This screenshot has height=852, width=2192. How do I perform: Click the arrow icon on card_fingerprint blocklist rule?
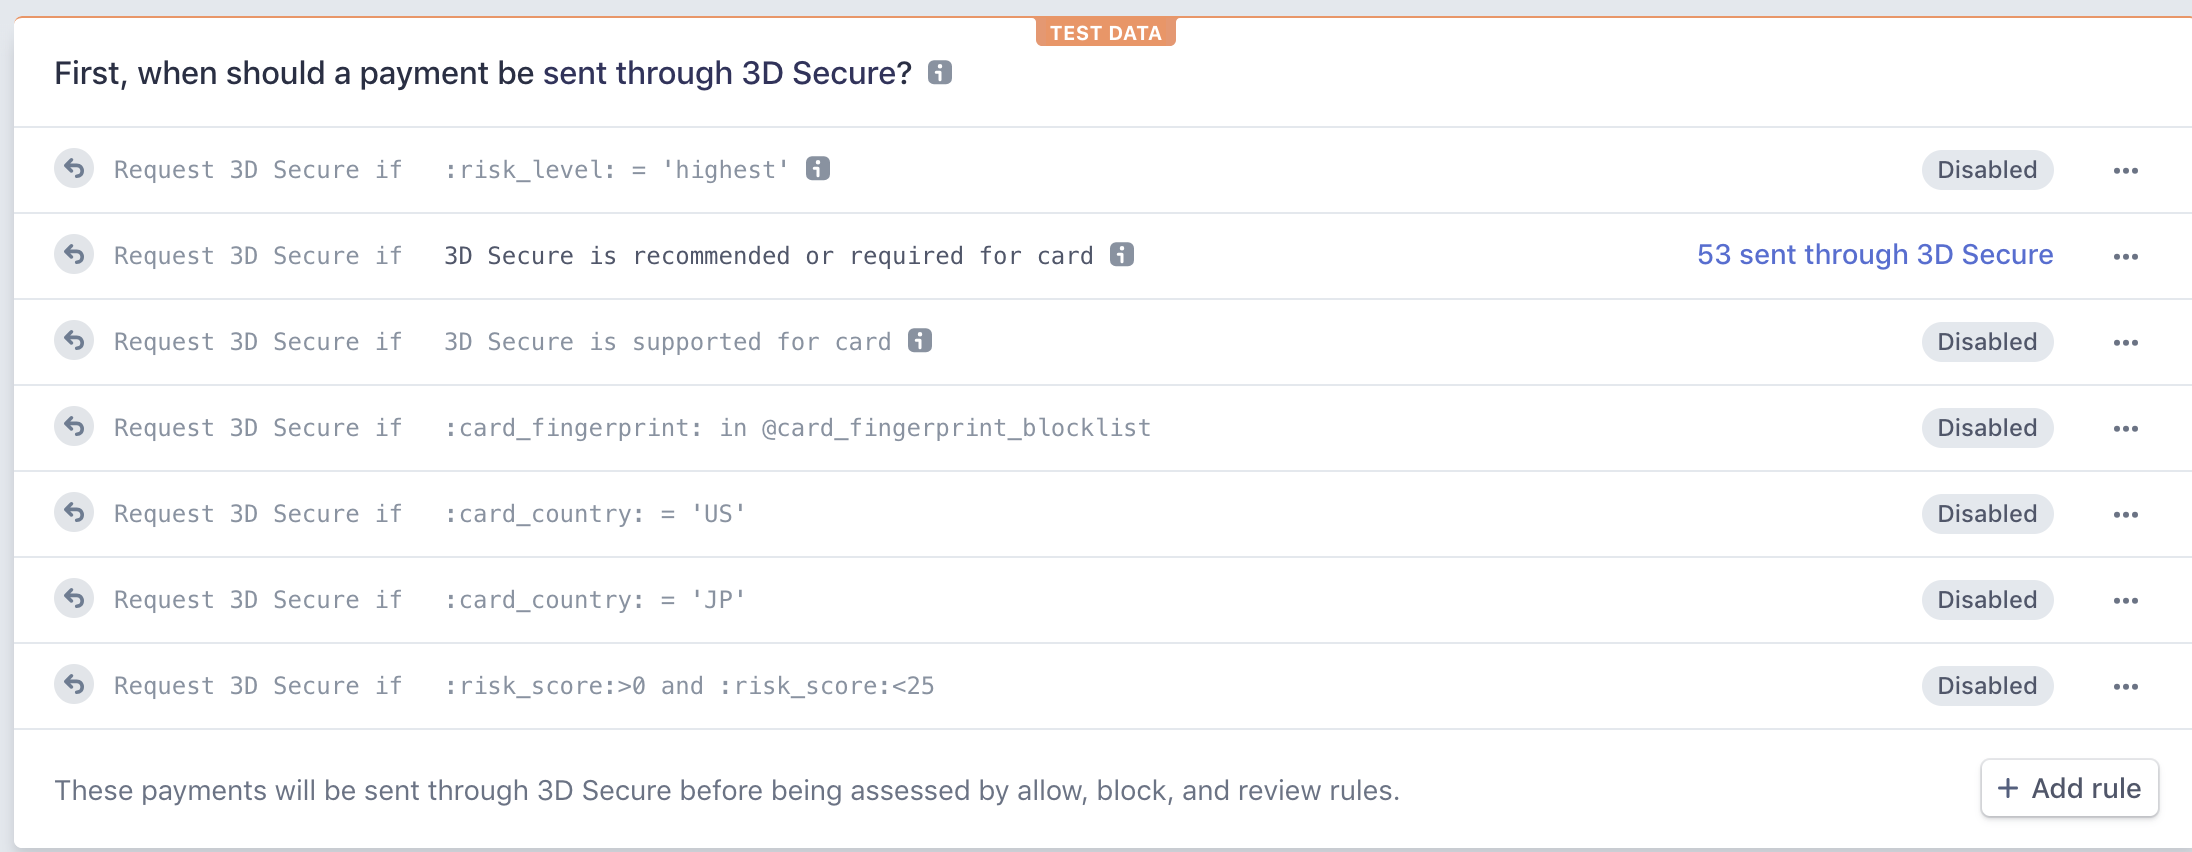click(74, 427)
